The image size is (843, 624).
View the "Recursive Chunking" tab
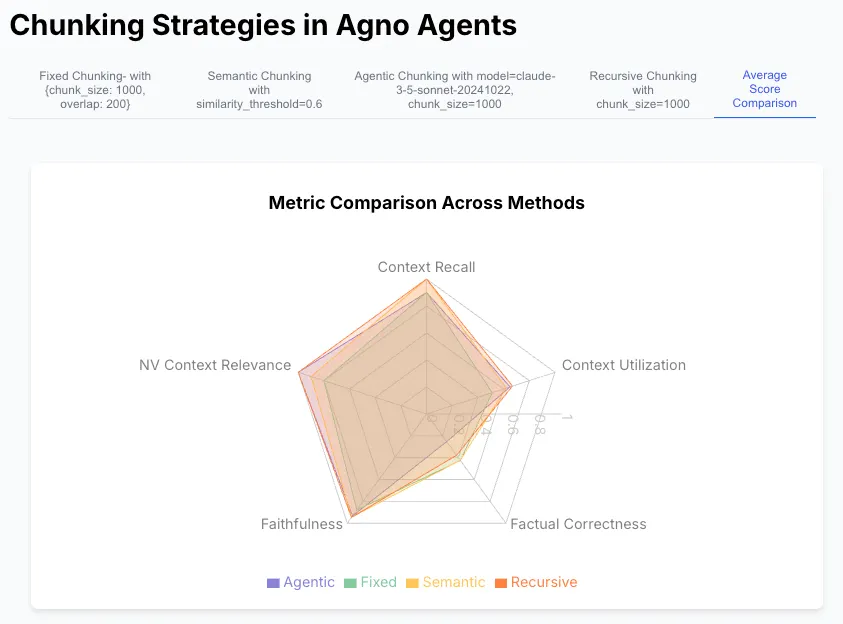642,89
